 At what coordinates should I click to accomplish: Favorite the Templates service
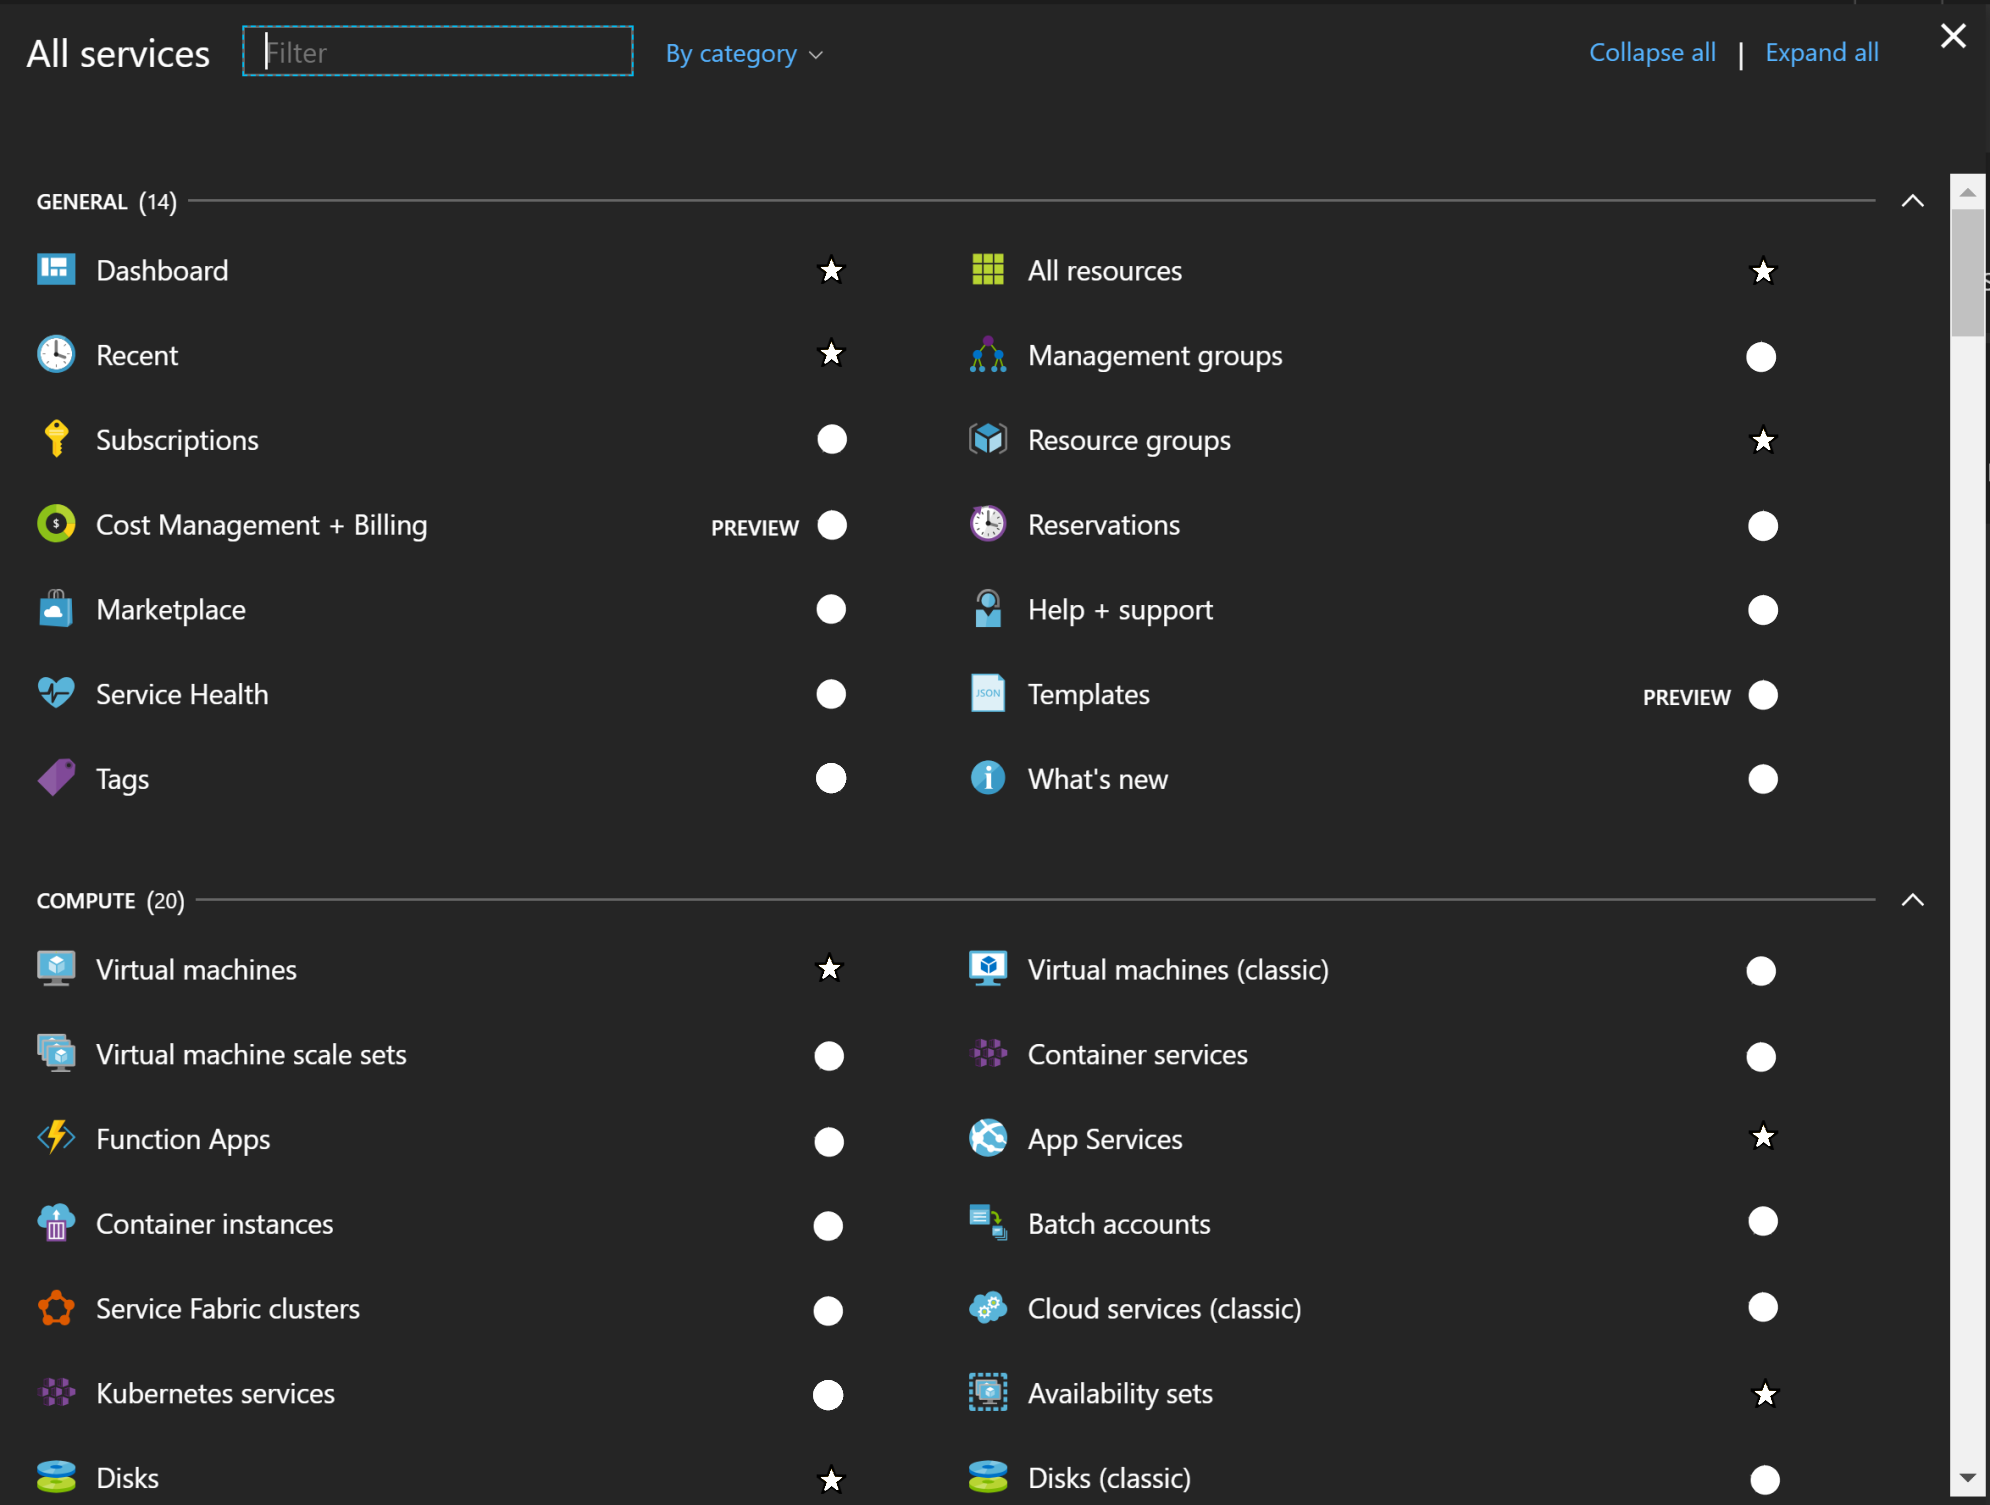1763,695
